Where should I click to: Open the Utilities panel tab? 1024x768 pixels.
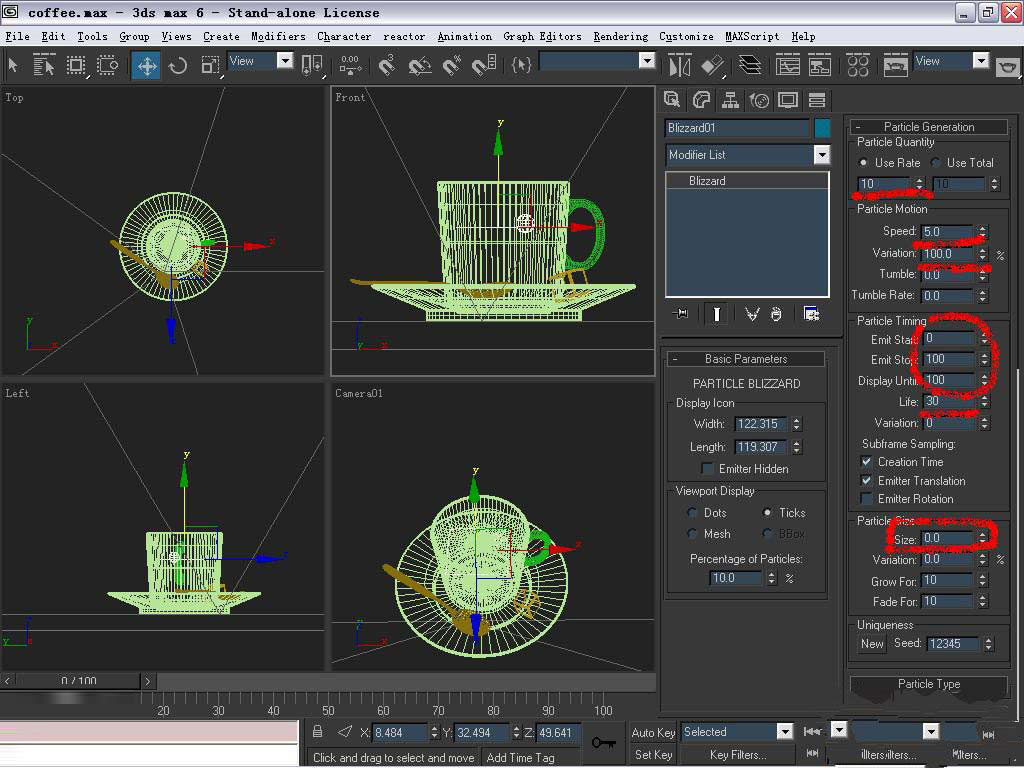click(817, 100)
